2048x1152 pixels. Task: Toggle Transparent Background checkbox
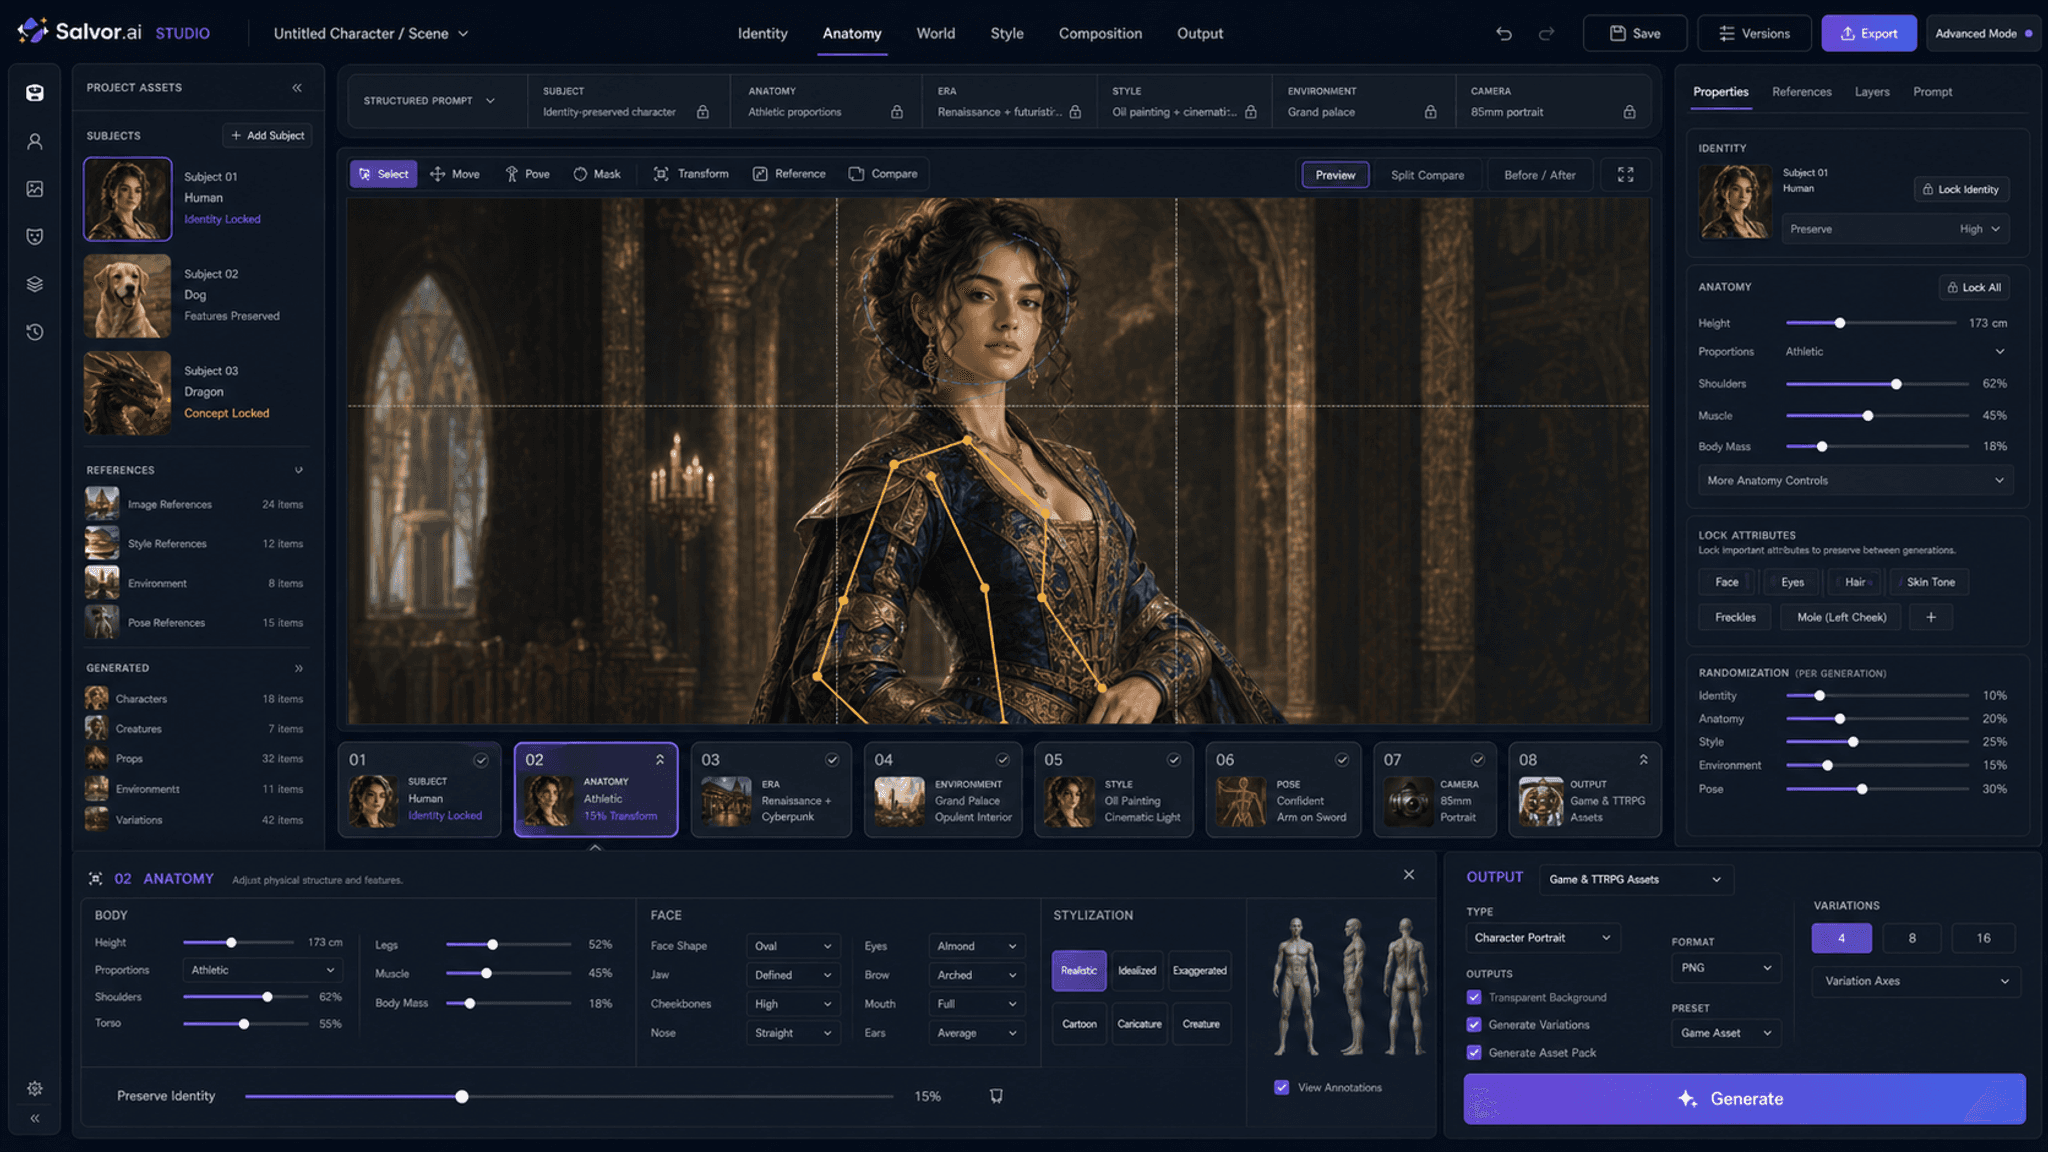[1474, 997]
